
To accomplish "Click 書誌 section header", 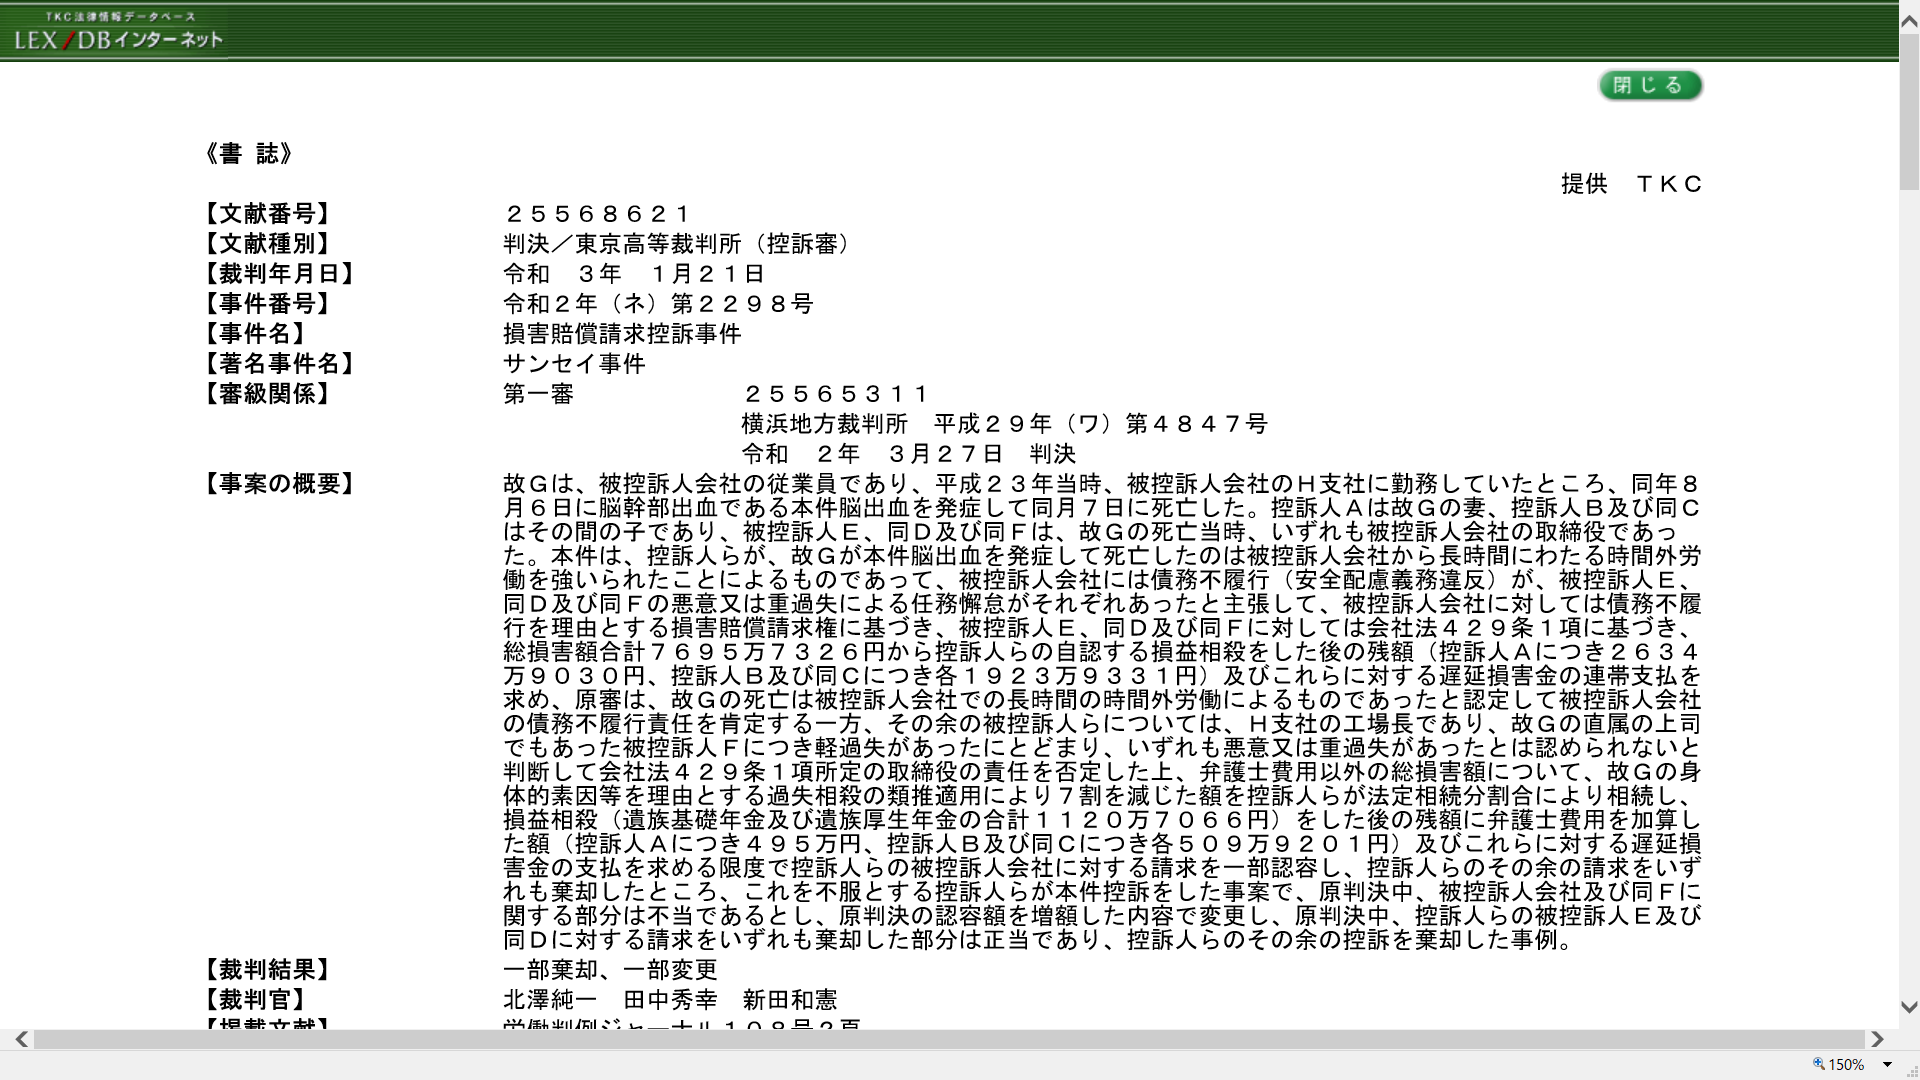I will (251, 153).
